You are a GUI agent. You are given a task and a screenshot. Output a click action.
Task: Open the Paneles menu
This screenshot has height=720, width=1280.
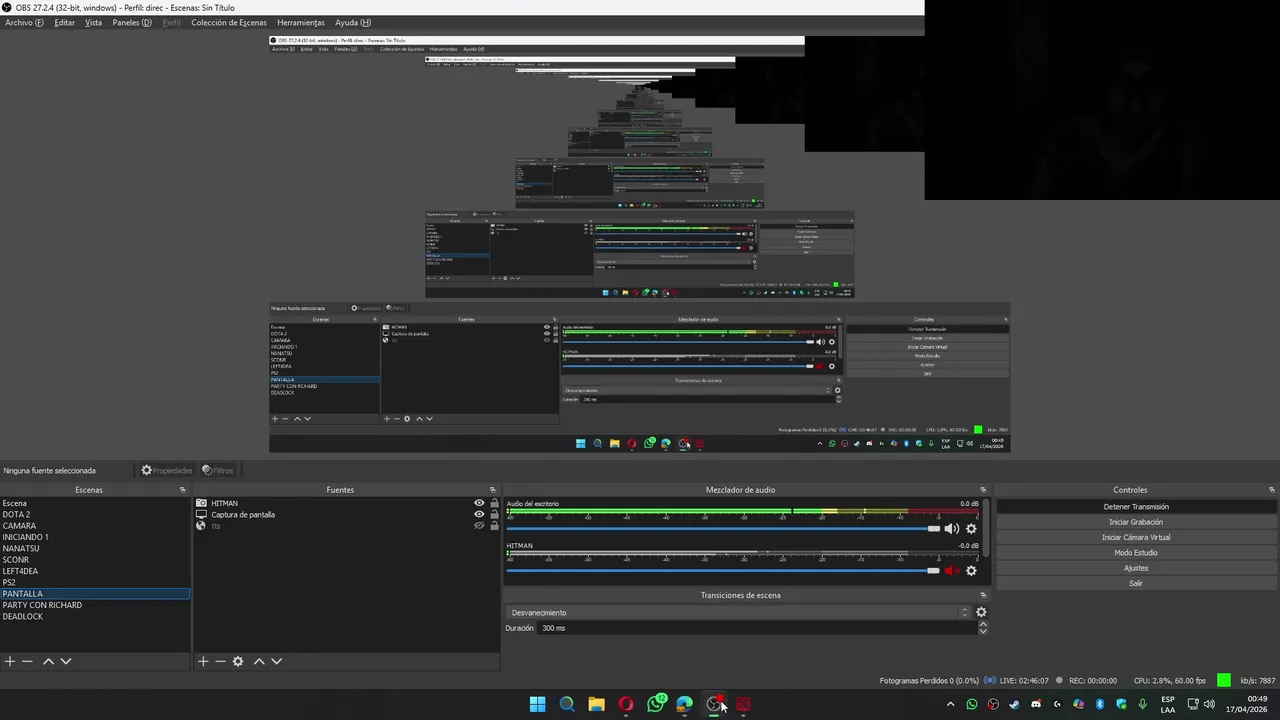coord(132,22)
